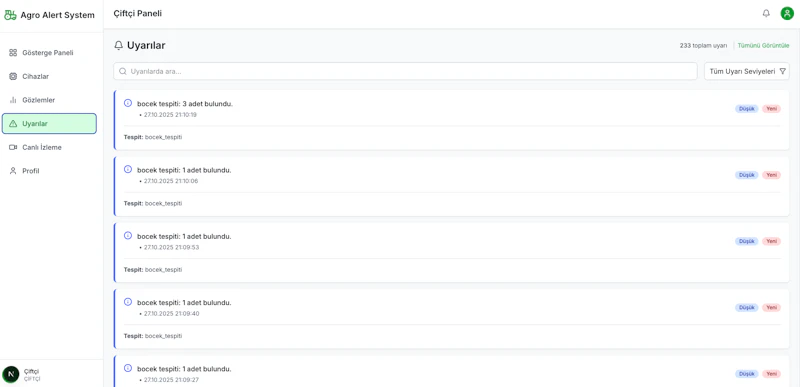This screenshot has height=387, width=800.
Task: Open the alert '3 adet bulundu'
Action: [x=452, y=120]
